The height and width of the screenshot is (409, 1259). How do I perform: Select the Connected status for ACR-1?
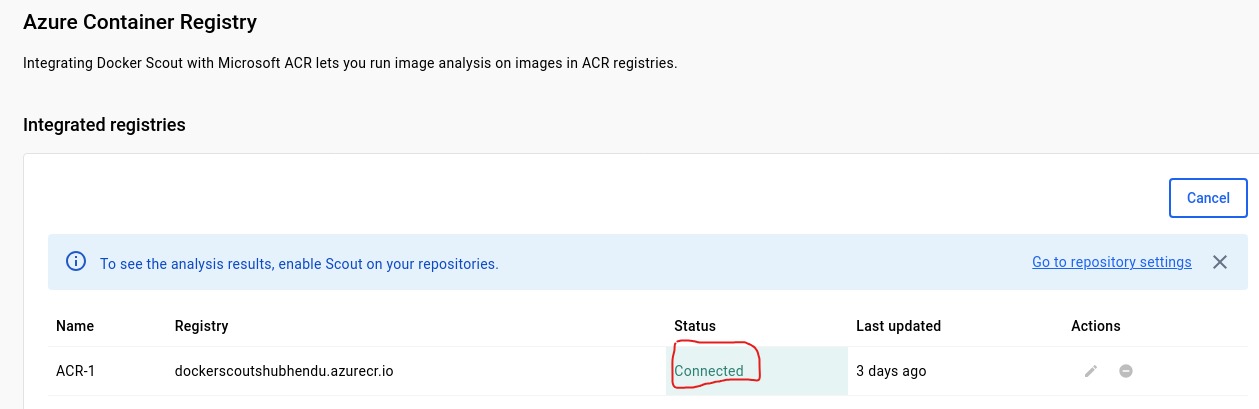[x=709, y=371]
